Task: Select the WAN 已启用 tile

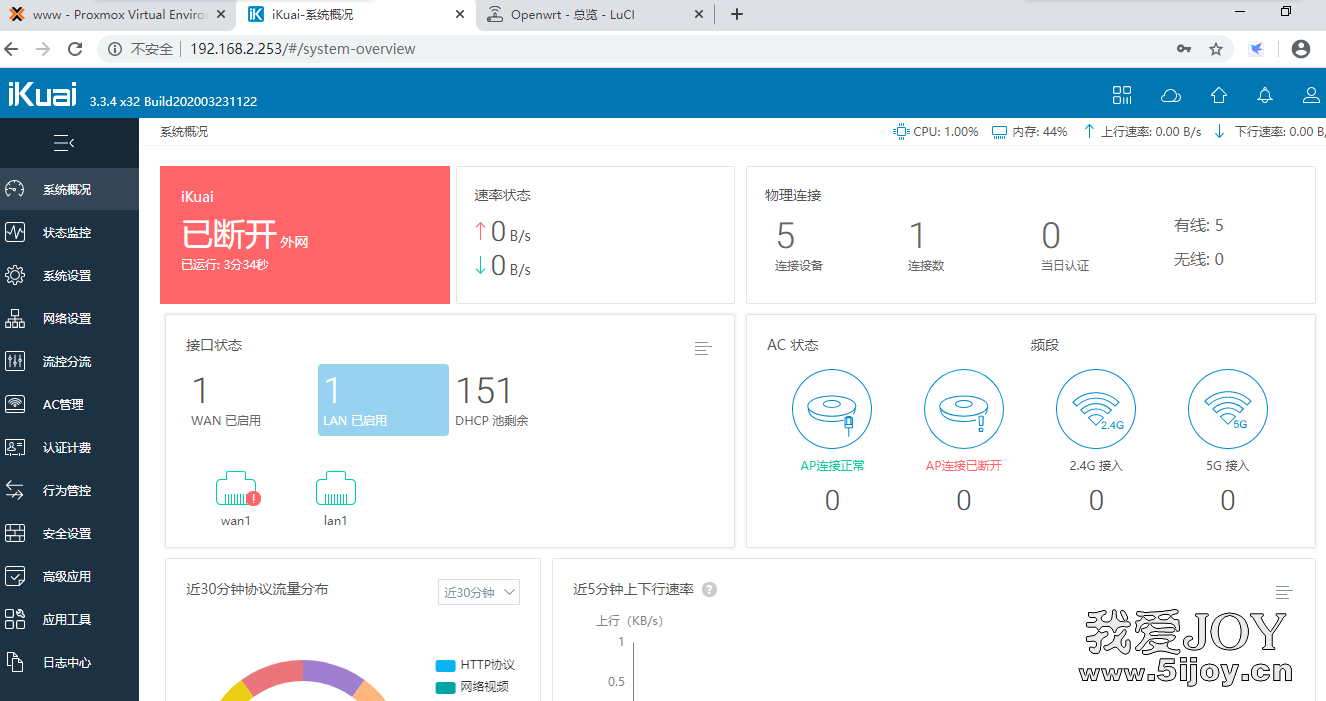Action: coord(226,400)
